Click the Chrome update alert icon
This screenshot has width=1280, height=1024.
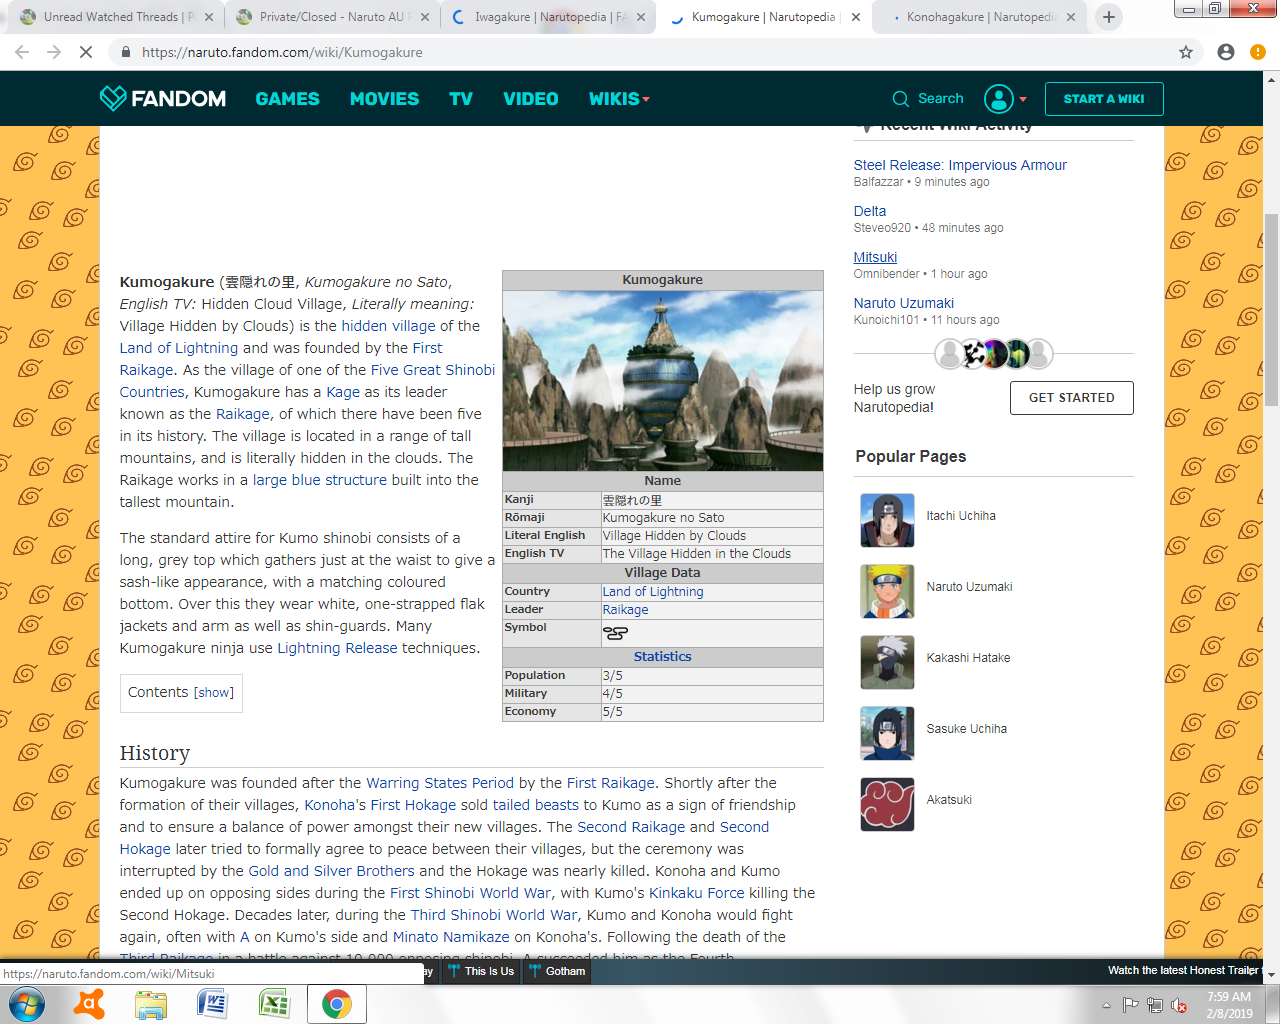(1258, 52)
